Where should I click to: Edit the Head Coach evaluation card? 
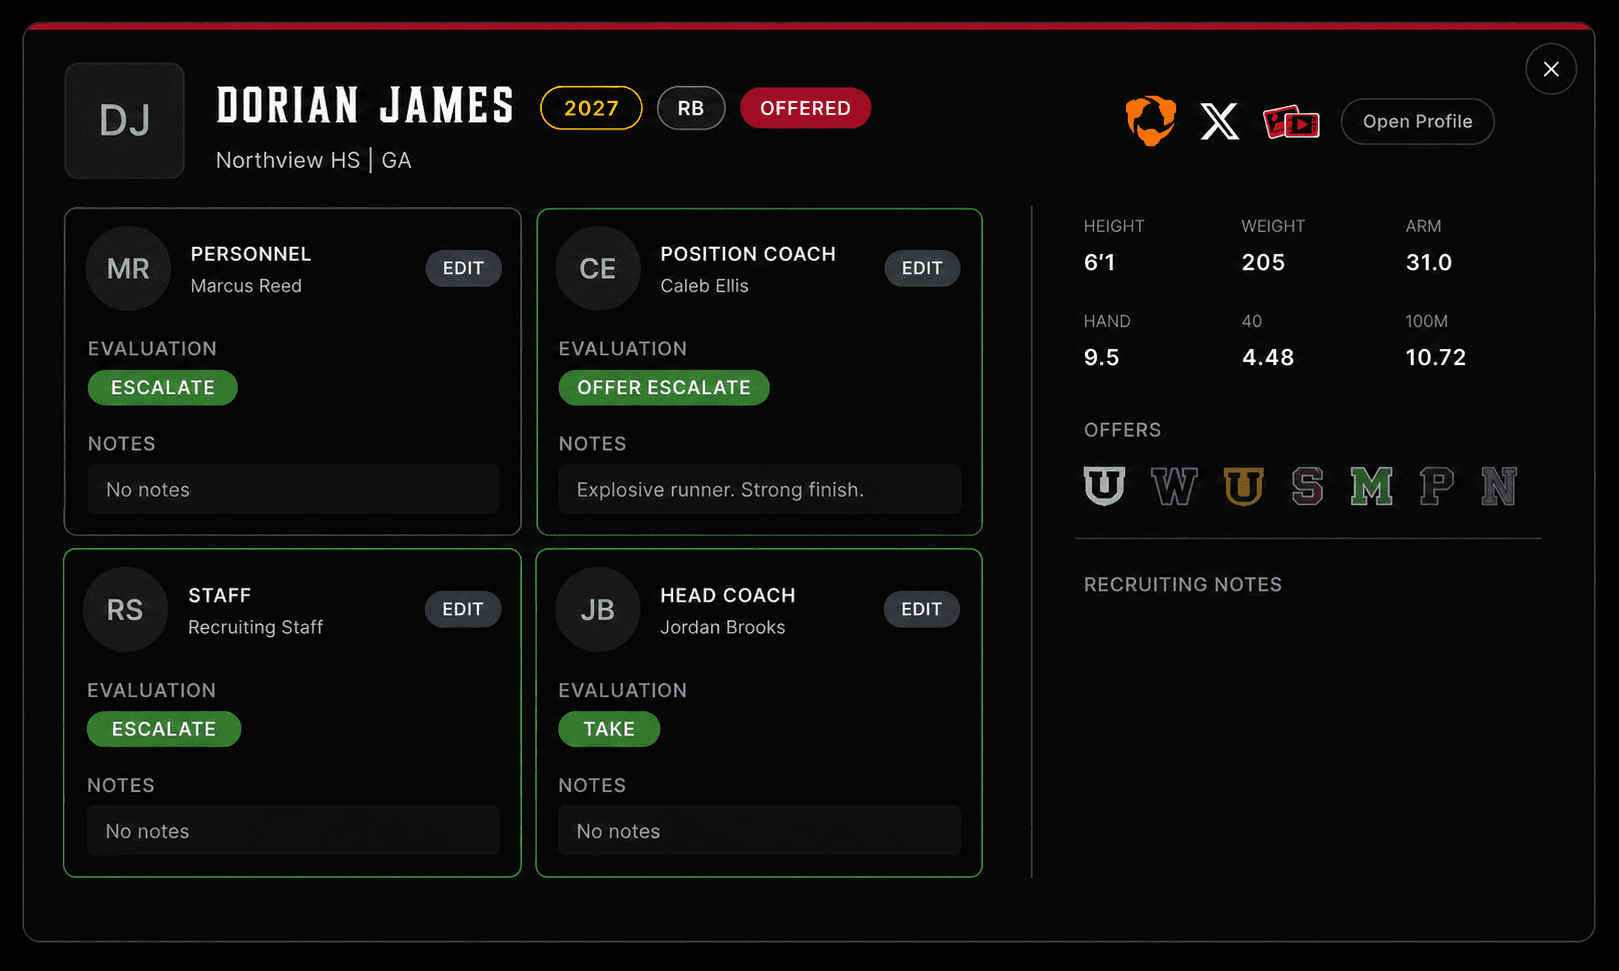click(921, 609)
